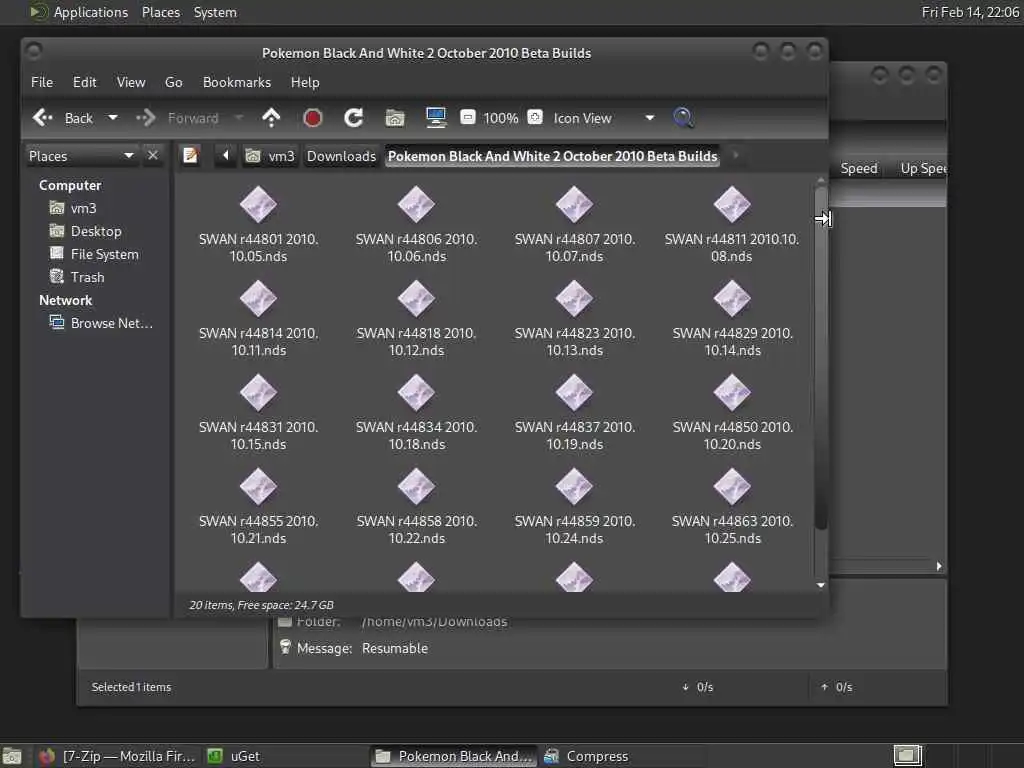The height and width of the screenshot is (768, 1024).
Task: Open the Places sidebar selector dropdown
Action: coord(82,155)
